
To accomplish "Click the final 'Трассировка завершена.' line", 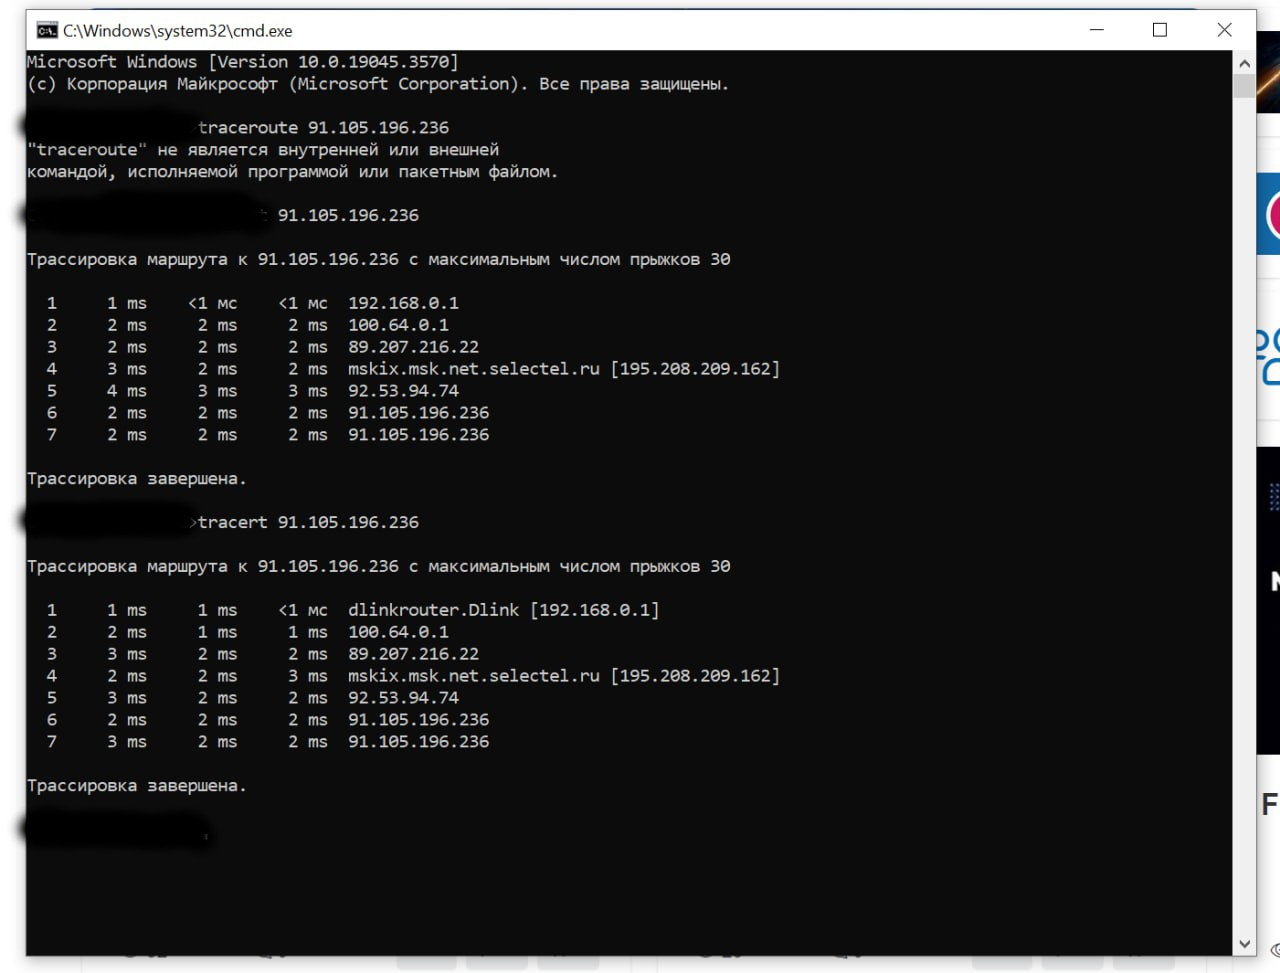I will click(137, 786).
